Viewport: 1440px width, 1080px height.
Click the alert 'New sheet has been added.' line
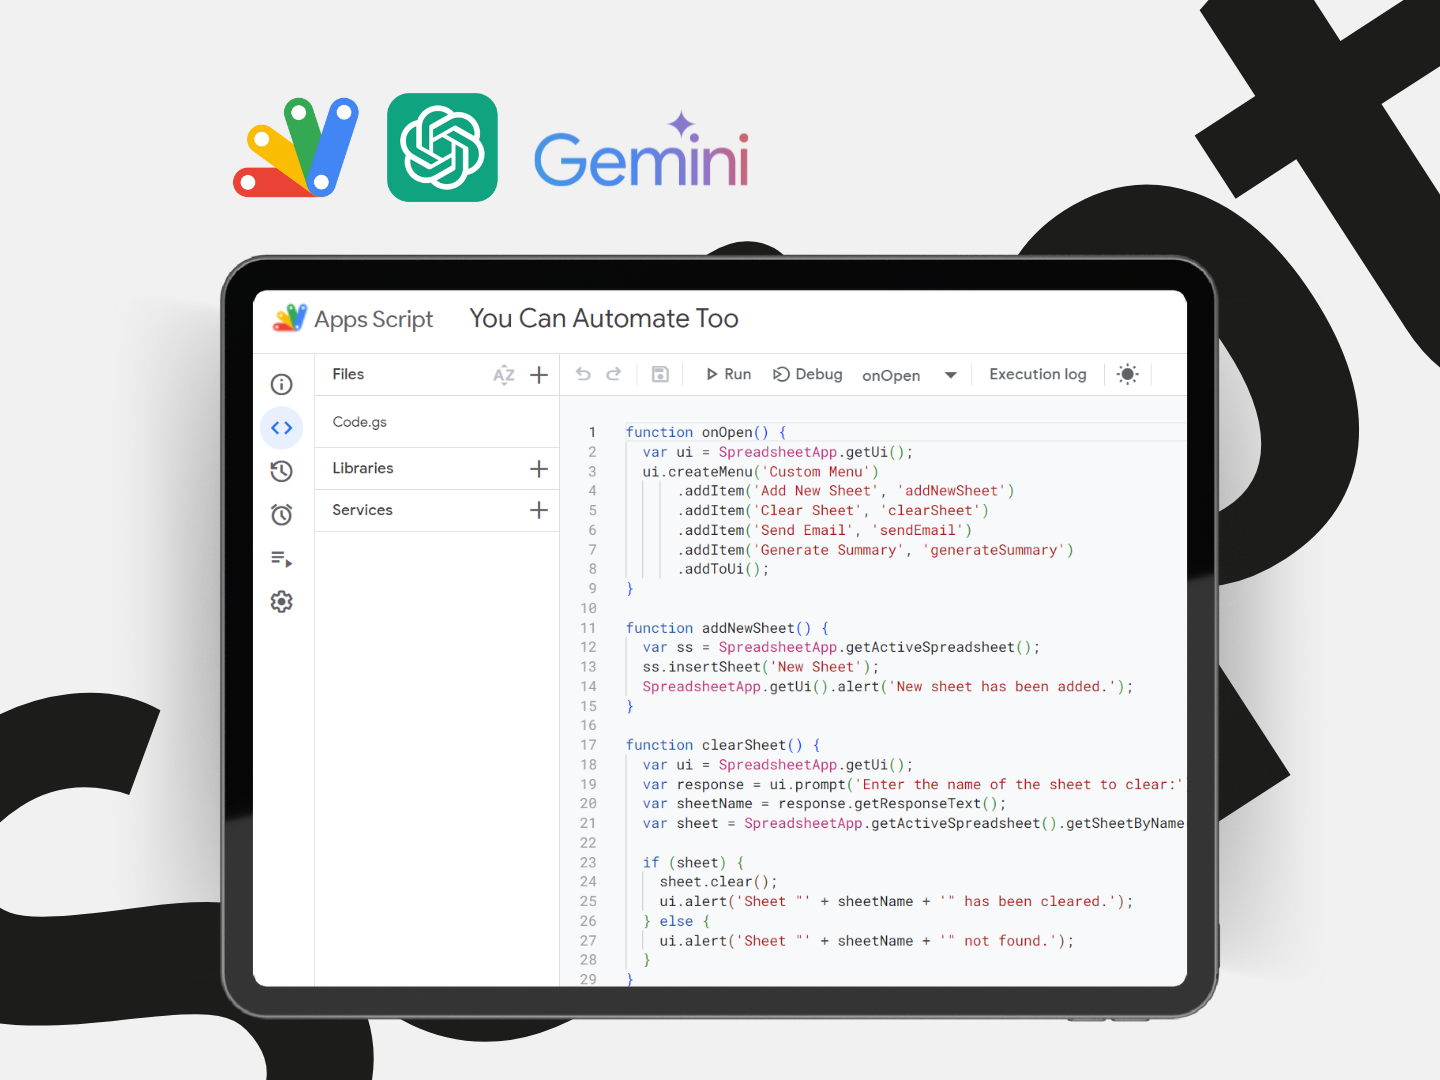[888, 687]
